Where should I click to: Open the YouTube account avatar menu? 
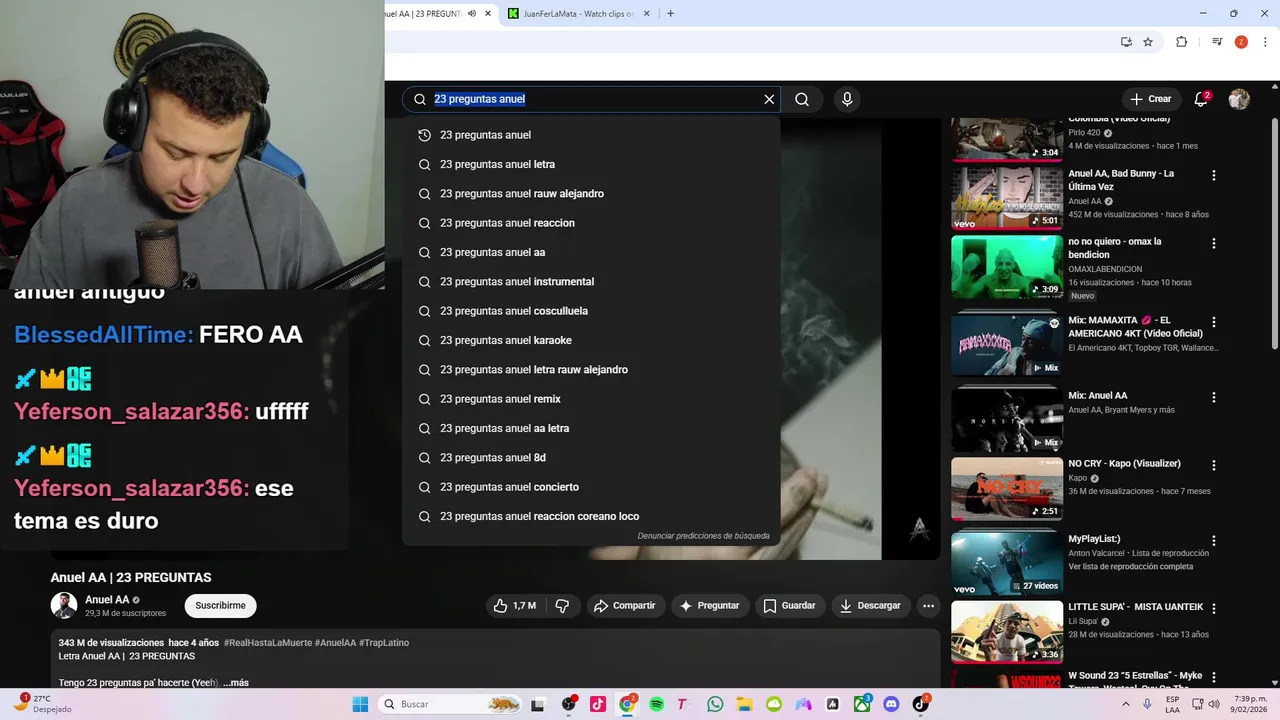(1239, 99)
